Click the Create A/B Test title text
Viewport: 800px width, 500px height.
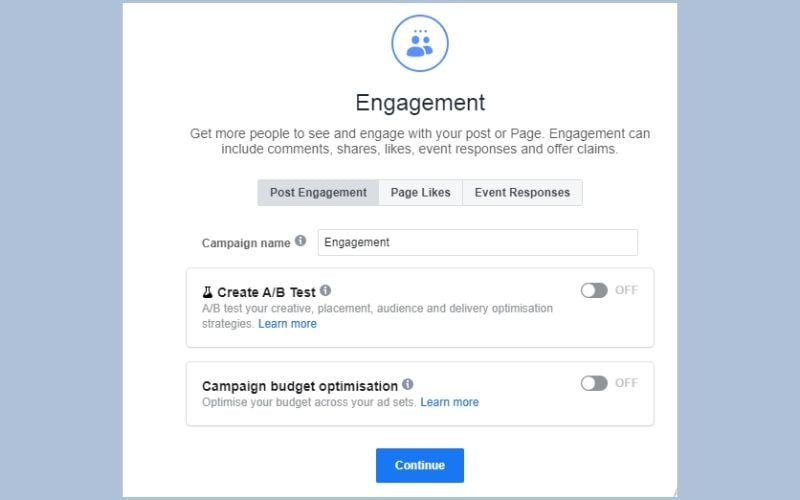[x=266, y=292]
